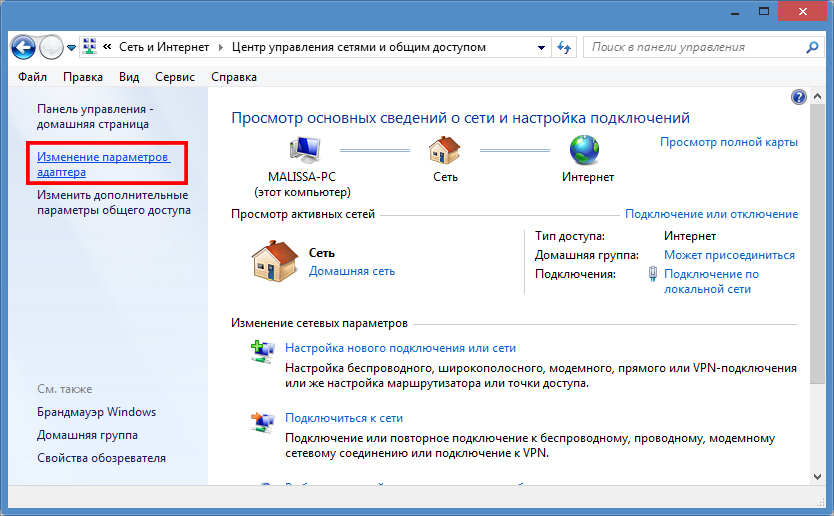Click the vertical scrollbar thumb
The width and height of the screenshot is (834, 516).
point(818,244)
